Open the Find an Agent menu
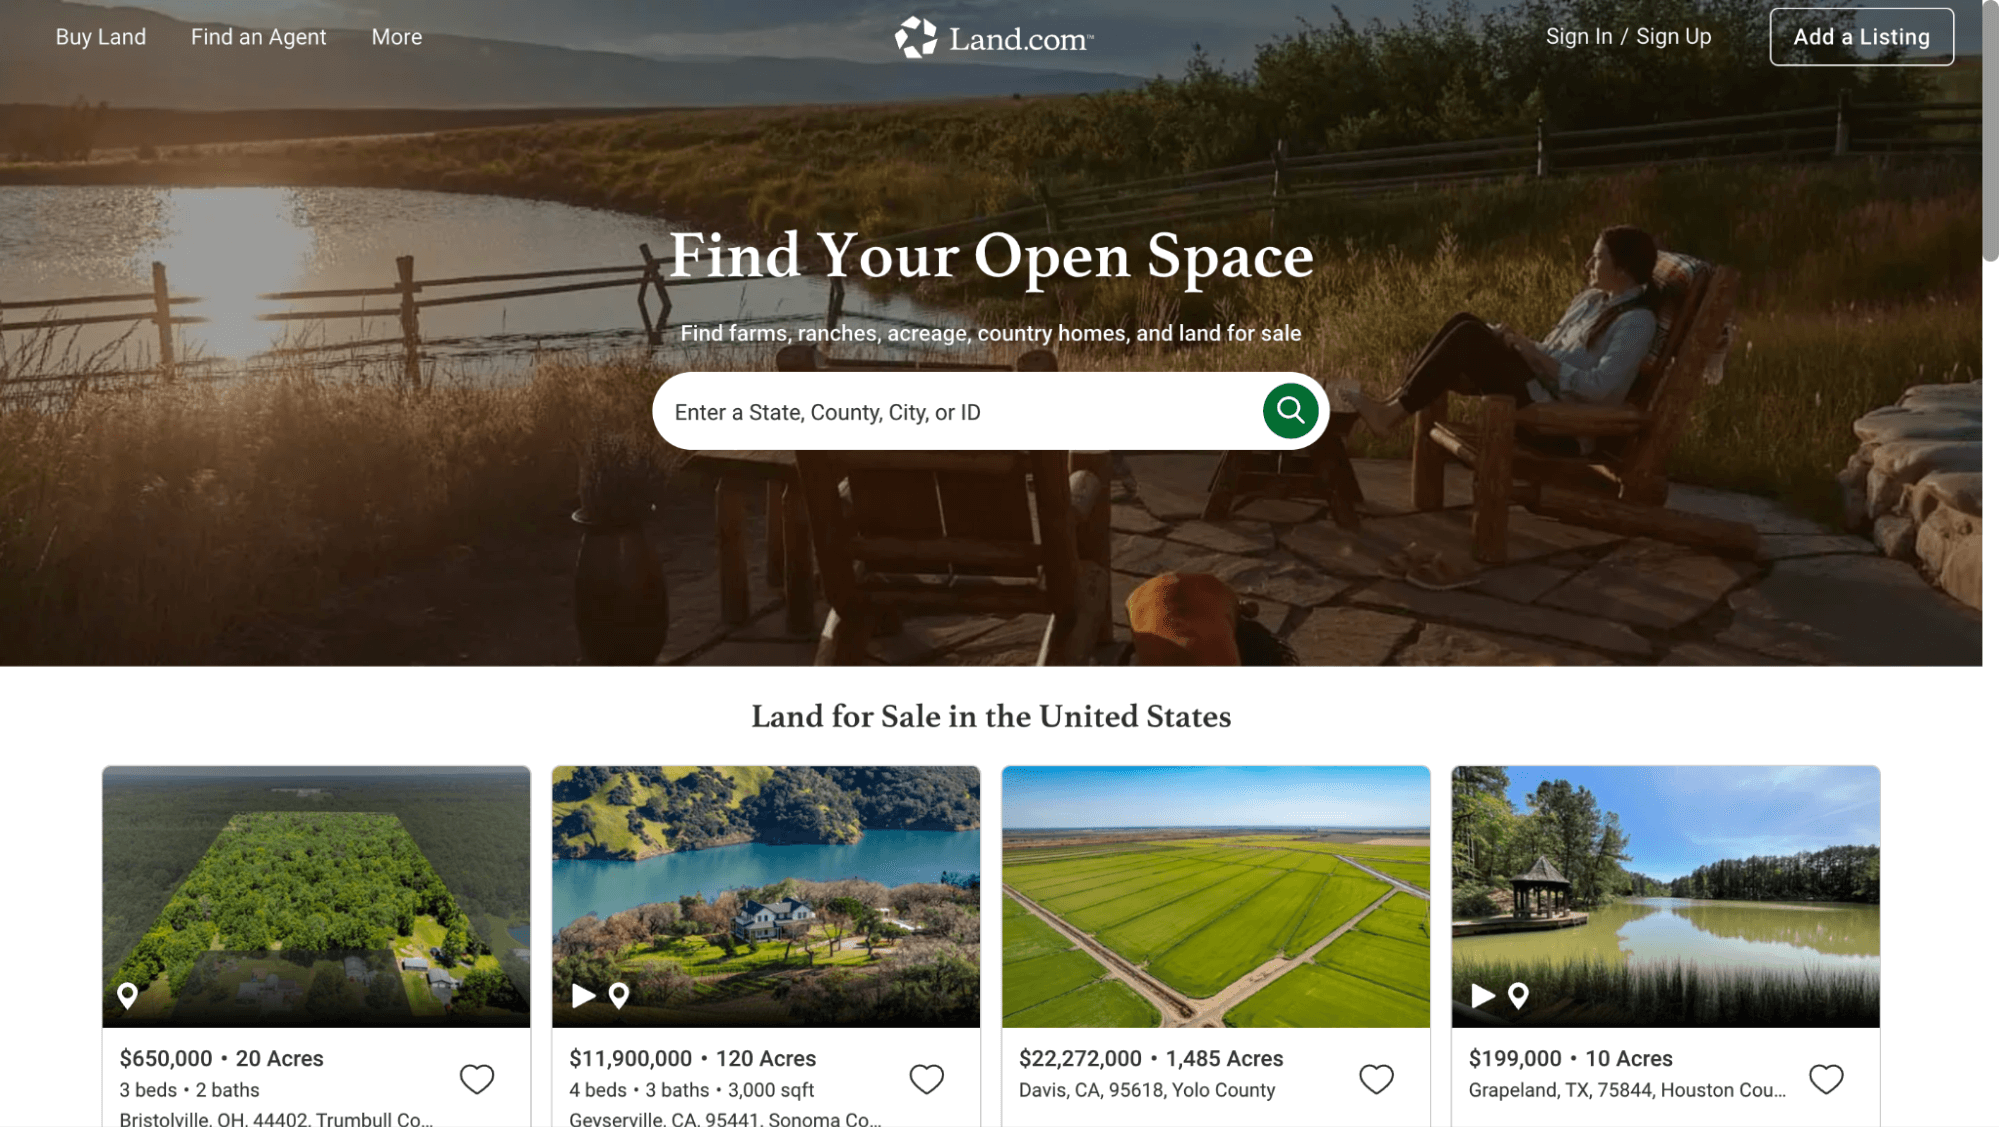1999x1128 pixels. 259,37
